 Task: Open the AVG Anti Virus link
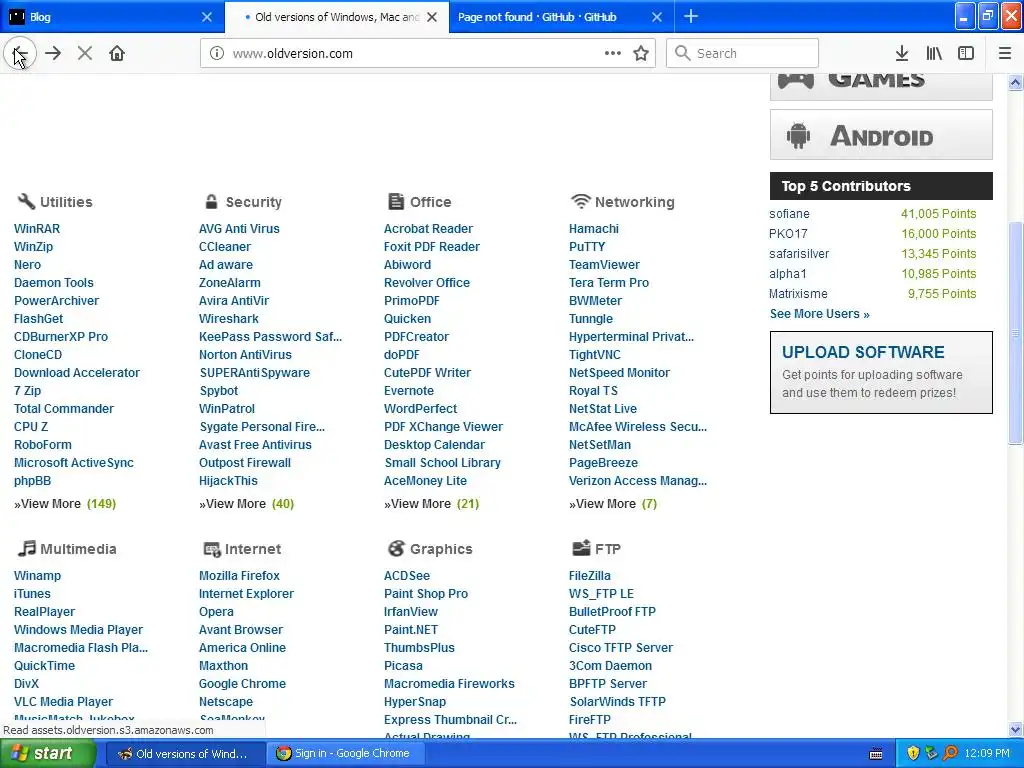pos(239,229)
